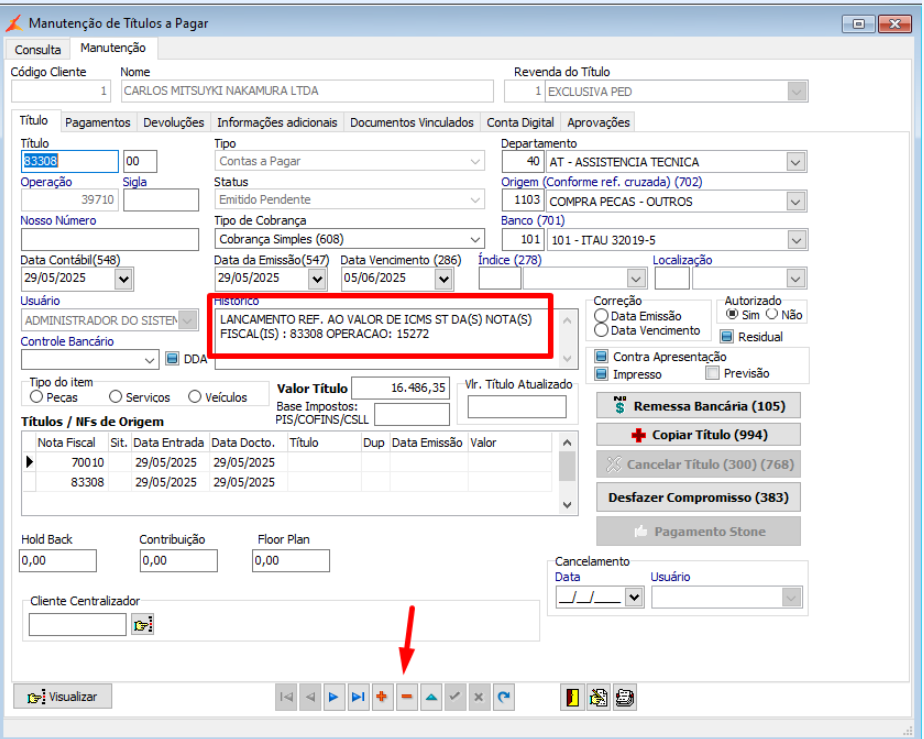Open Data Vencimento date picker arrow

444,279
